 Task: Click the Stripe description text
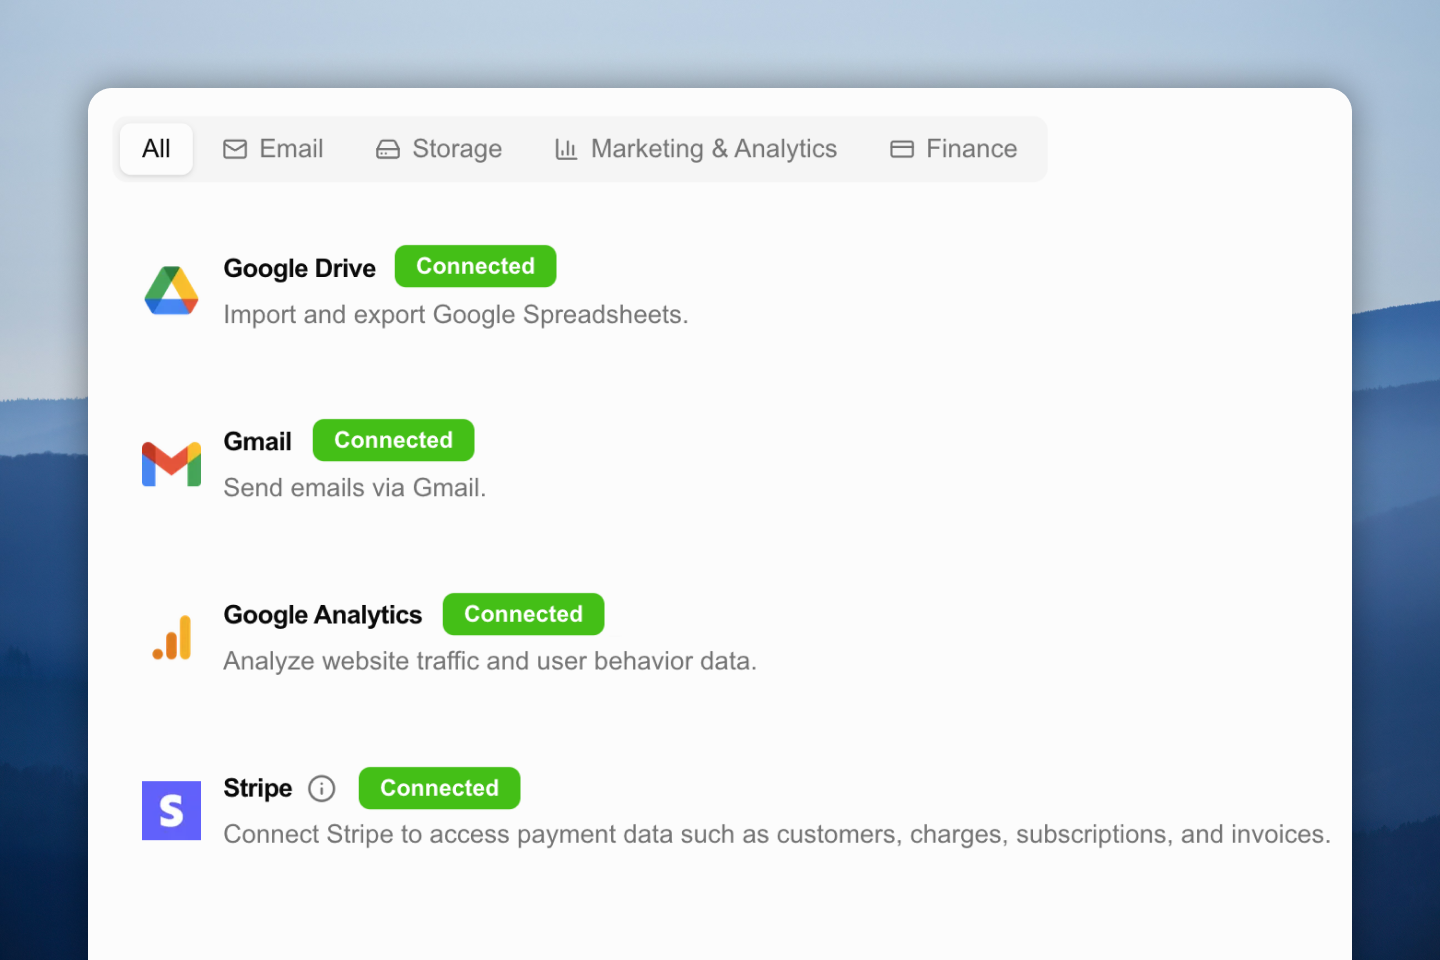click(776, 834)
